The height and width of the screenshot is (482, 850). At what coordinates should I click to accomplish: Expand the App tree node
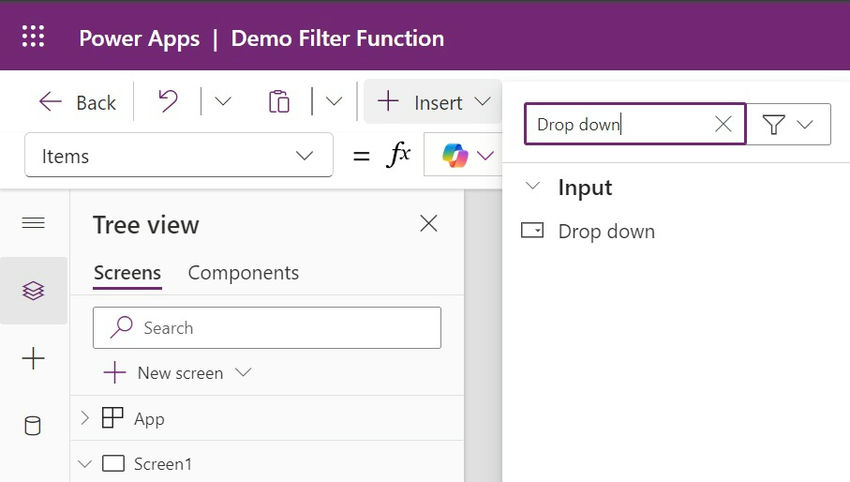coord(85,418)
